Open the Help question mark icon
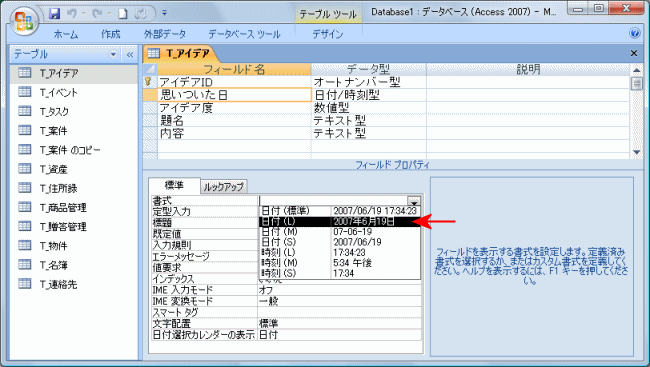Image resolution: width=650 pixels, height=367 pixels. tap(634, 33)
